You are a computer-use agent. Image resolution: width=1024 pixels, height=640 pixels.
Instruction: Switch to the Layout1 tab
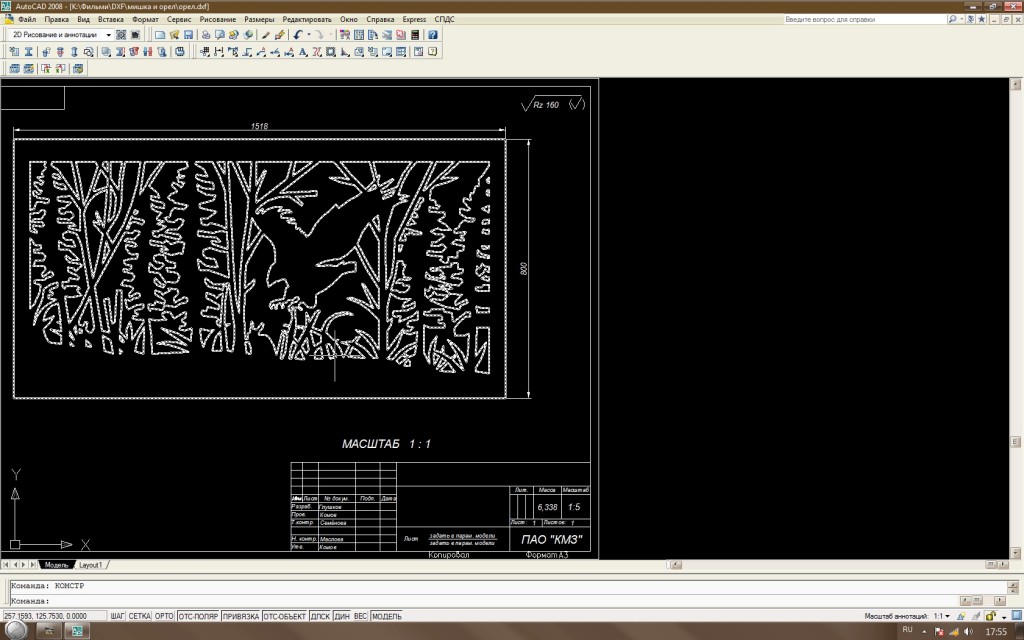tap(90, 565)
